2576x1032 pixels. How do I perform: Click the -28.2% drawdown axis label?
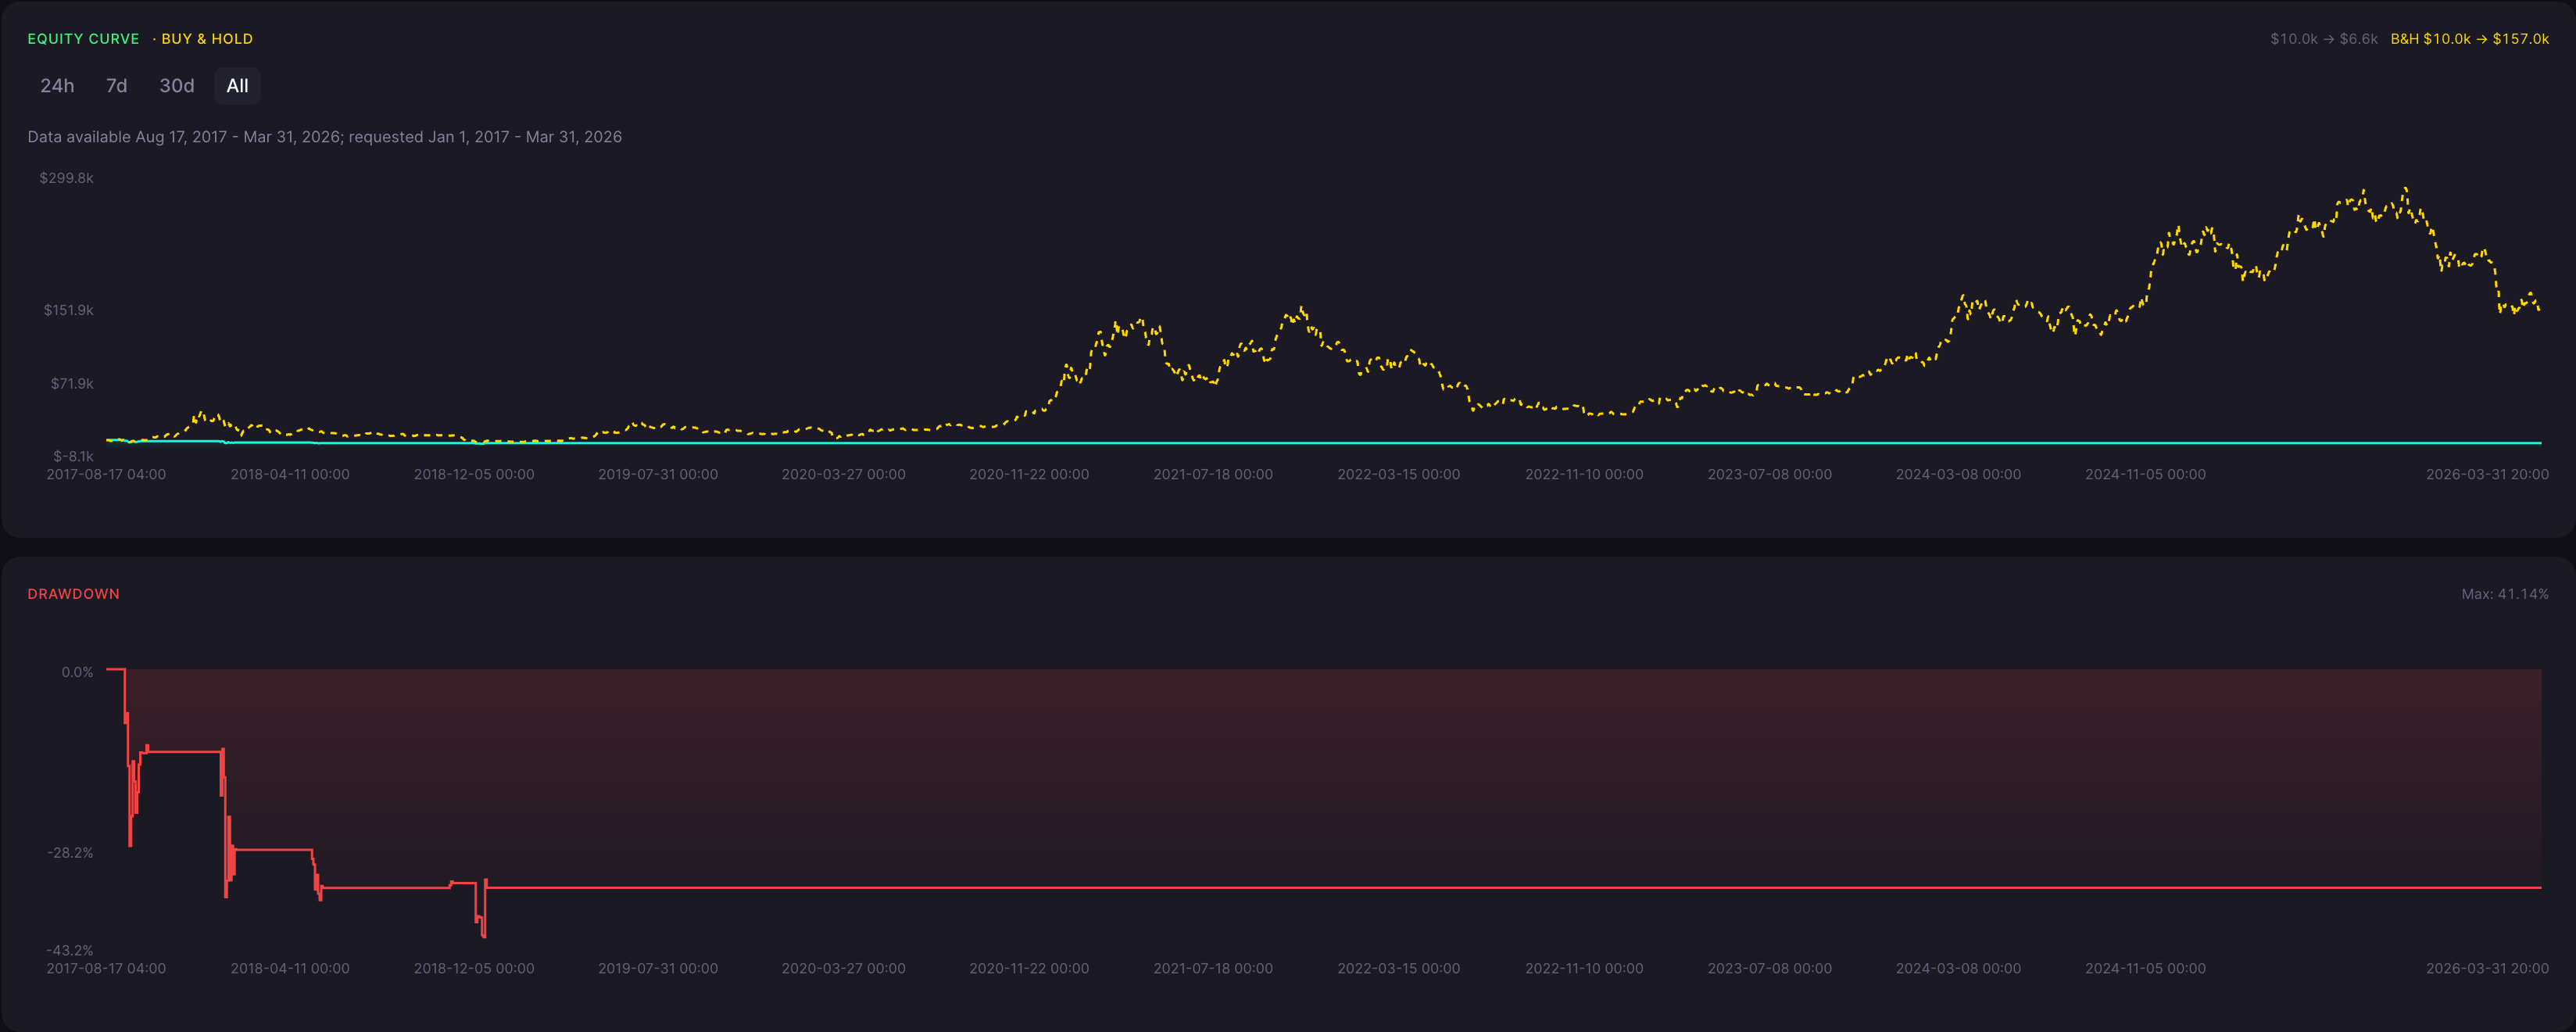pos(70,853)
